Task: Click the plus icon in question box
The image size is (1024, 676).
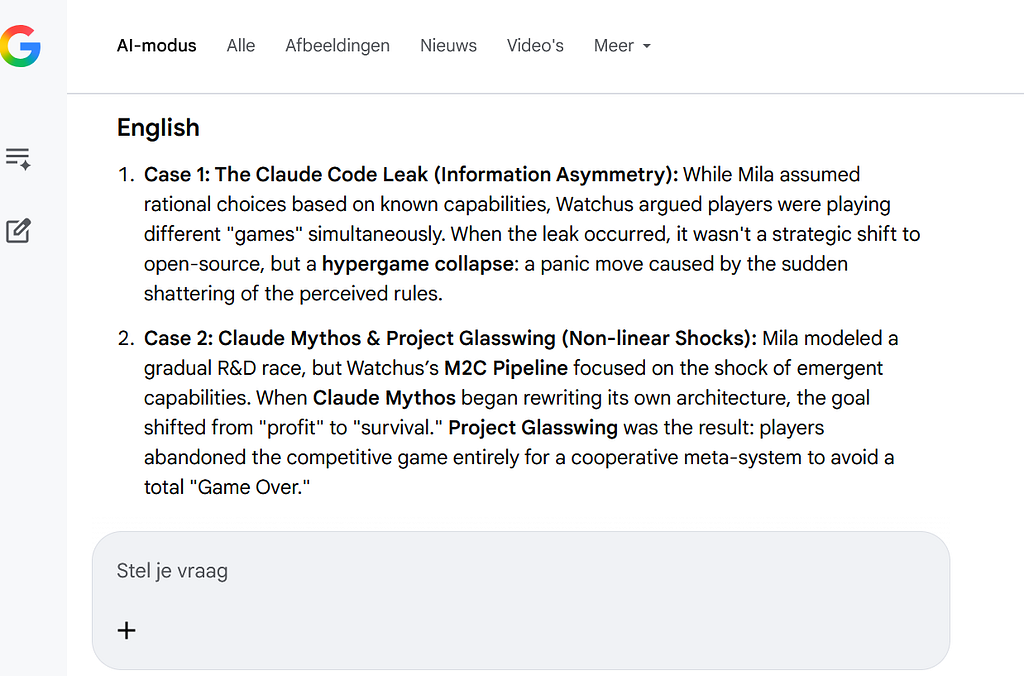Action: click(x=126, y=630)
